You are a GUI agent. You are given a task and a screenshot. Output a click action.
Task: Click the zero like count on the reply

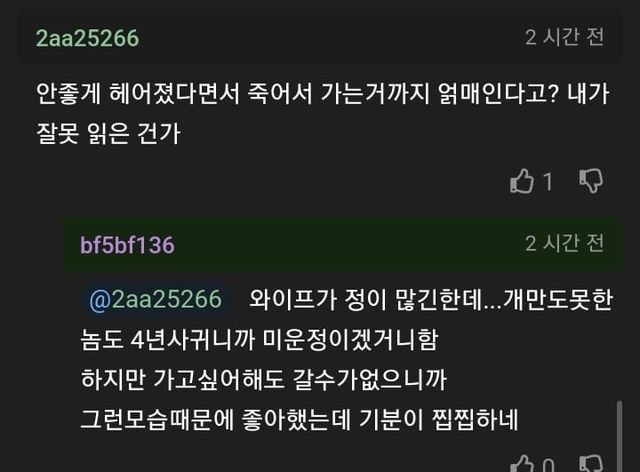click(548, 465)
